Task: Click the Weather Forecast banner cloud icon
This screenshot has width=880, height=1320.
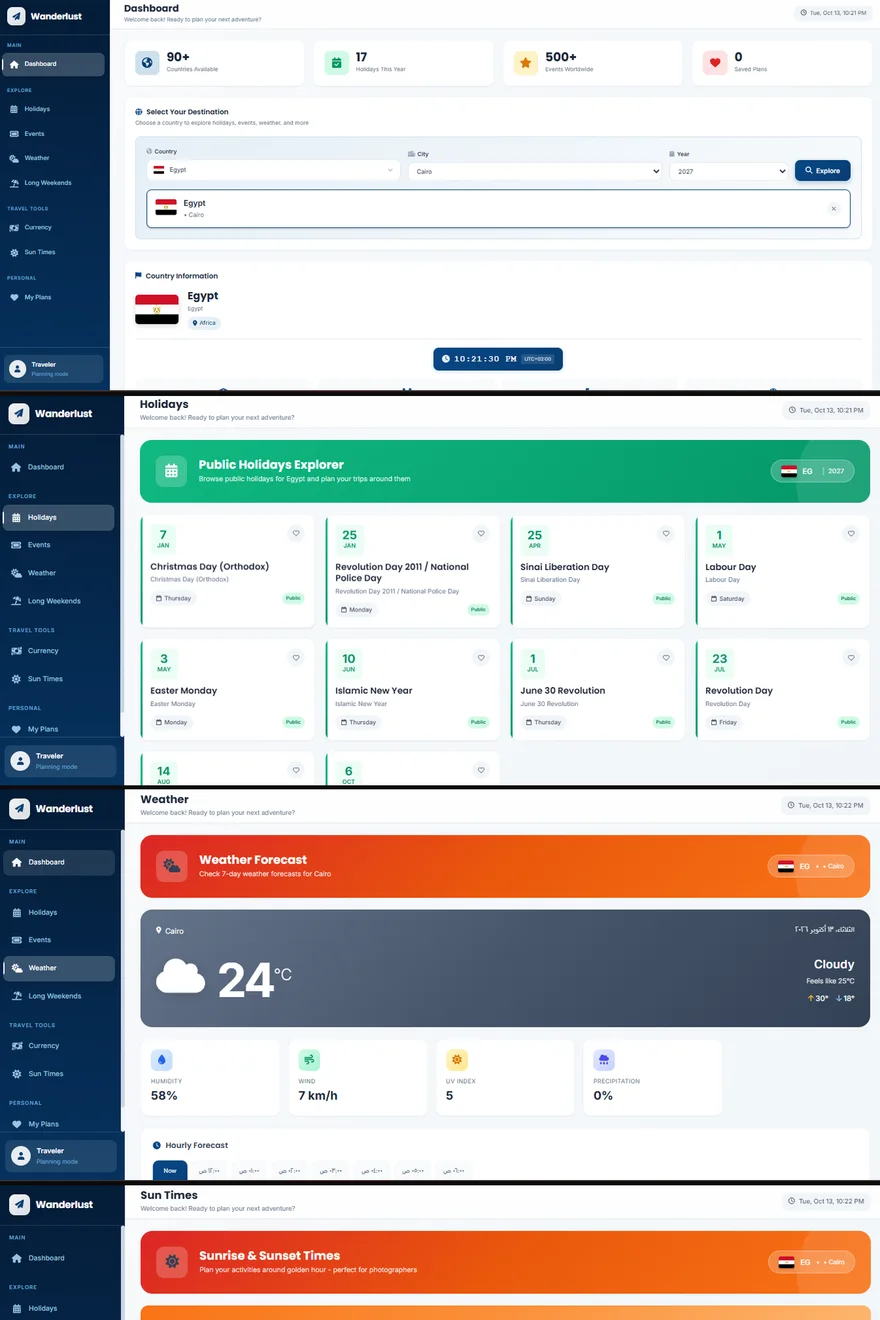Action: pos(172,866)
